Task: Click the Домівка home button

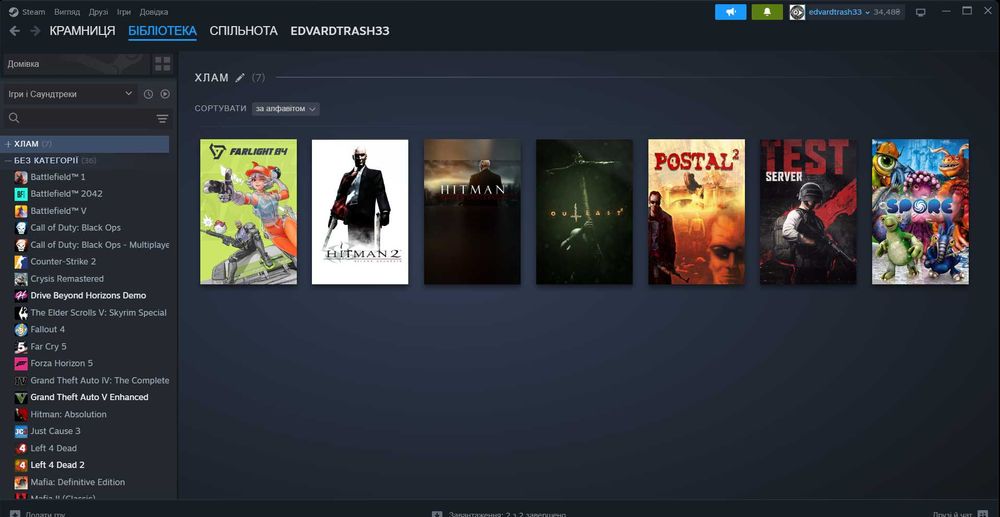Action: (76, 64)
